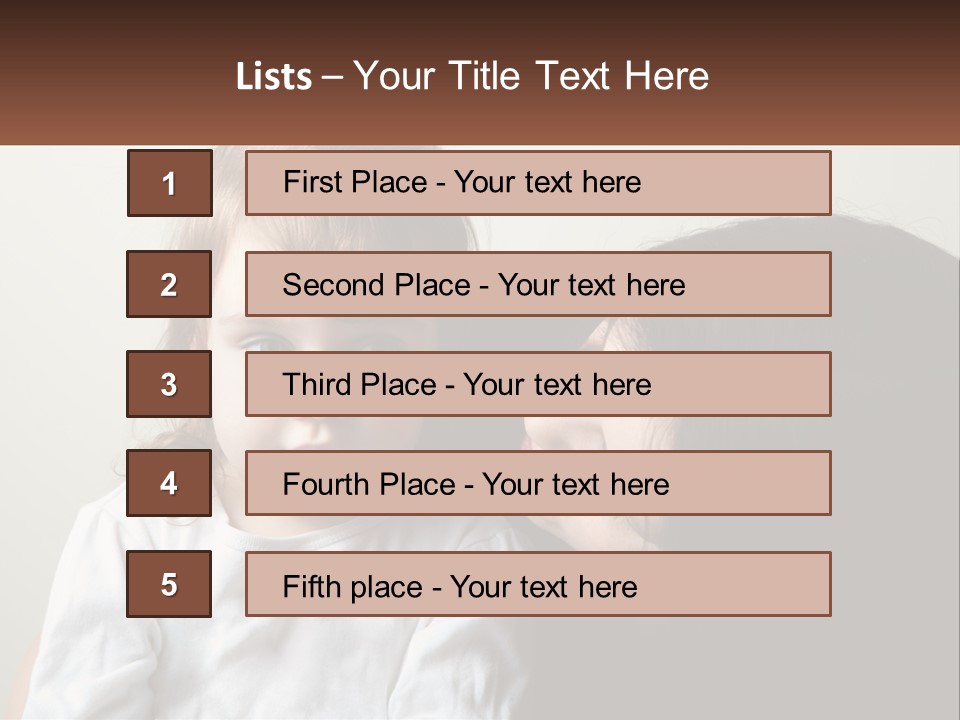Click the number 3 box
Image resolution: width=960 pixels, height=720 pixels.
[x=169, y=384]
